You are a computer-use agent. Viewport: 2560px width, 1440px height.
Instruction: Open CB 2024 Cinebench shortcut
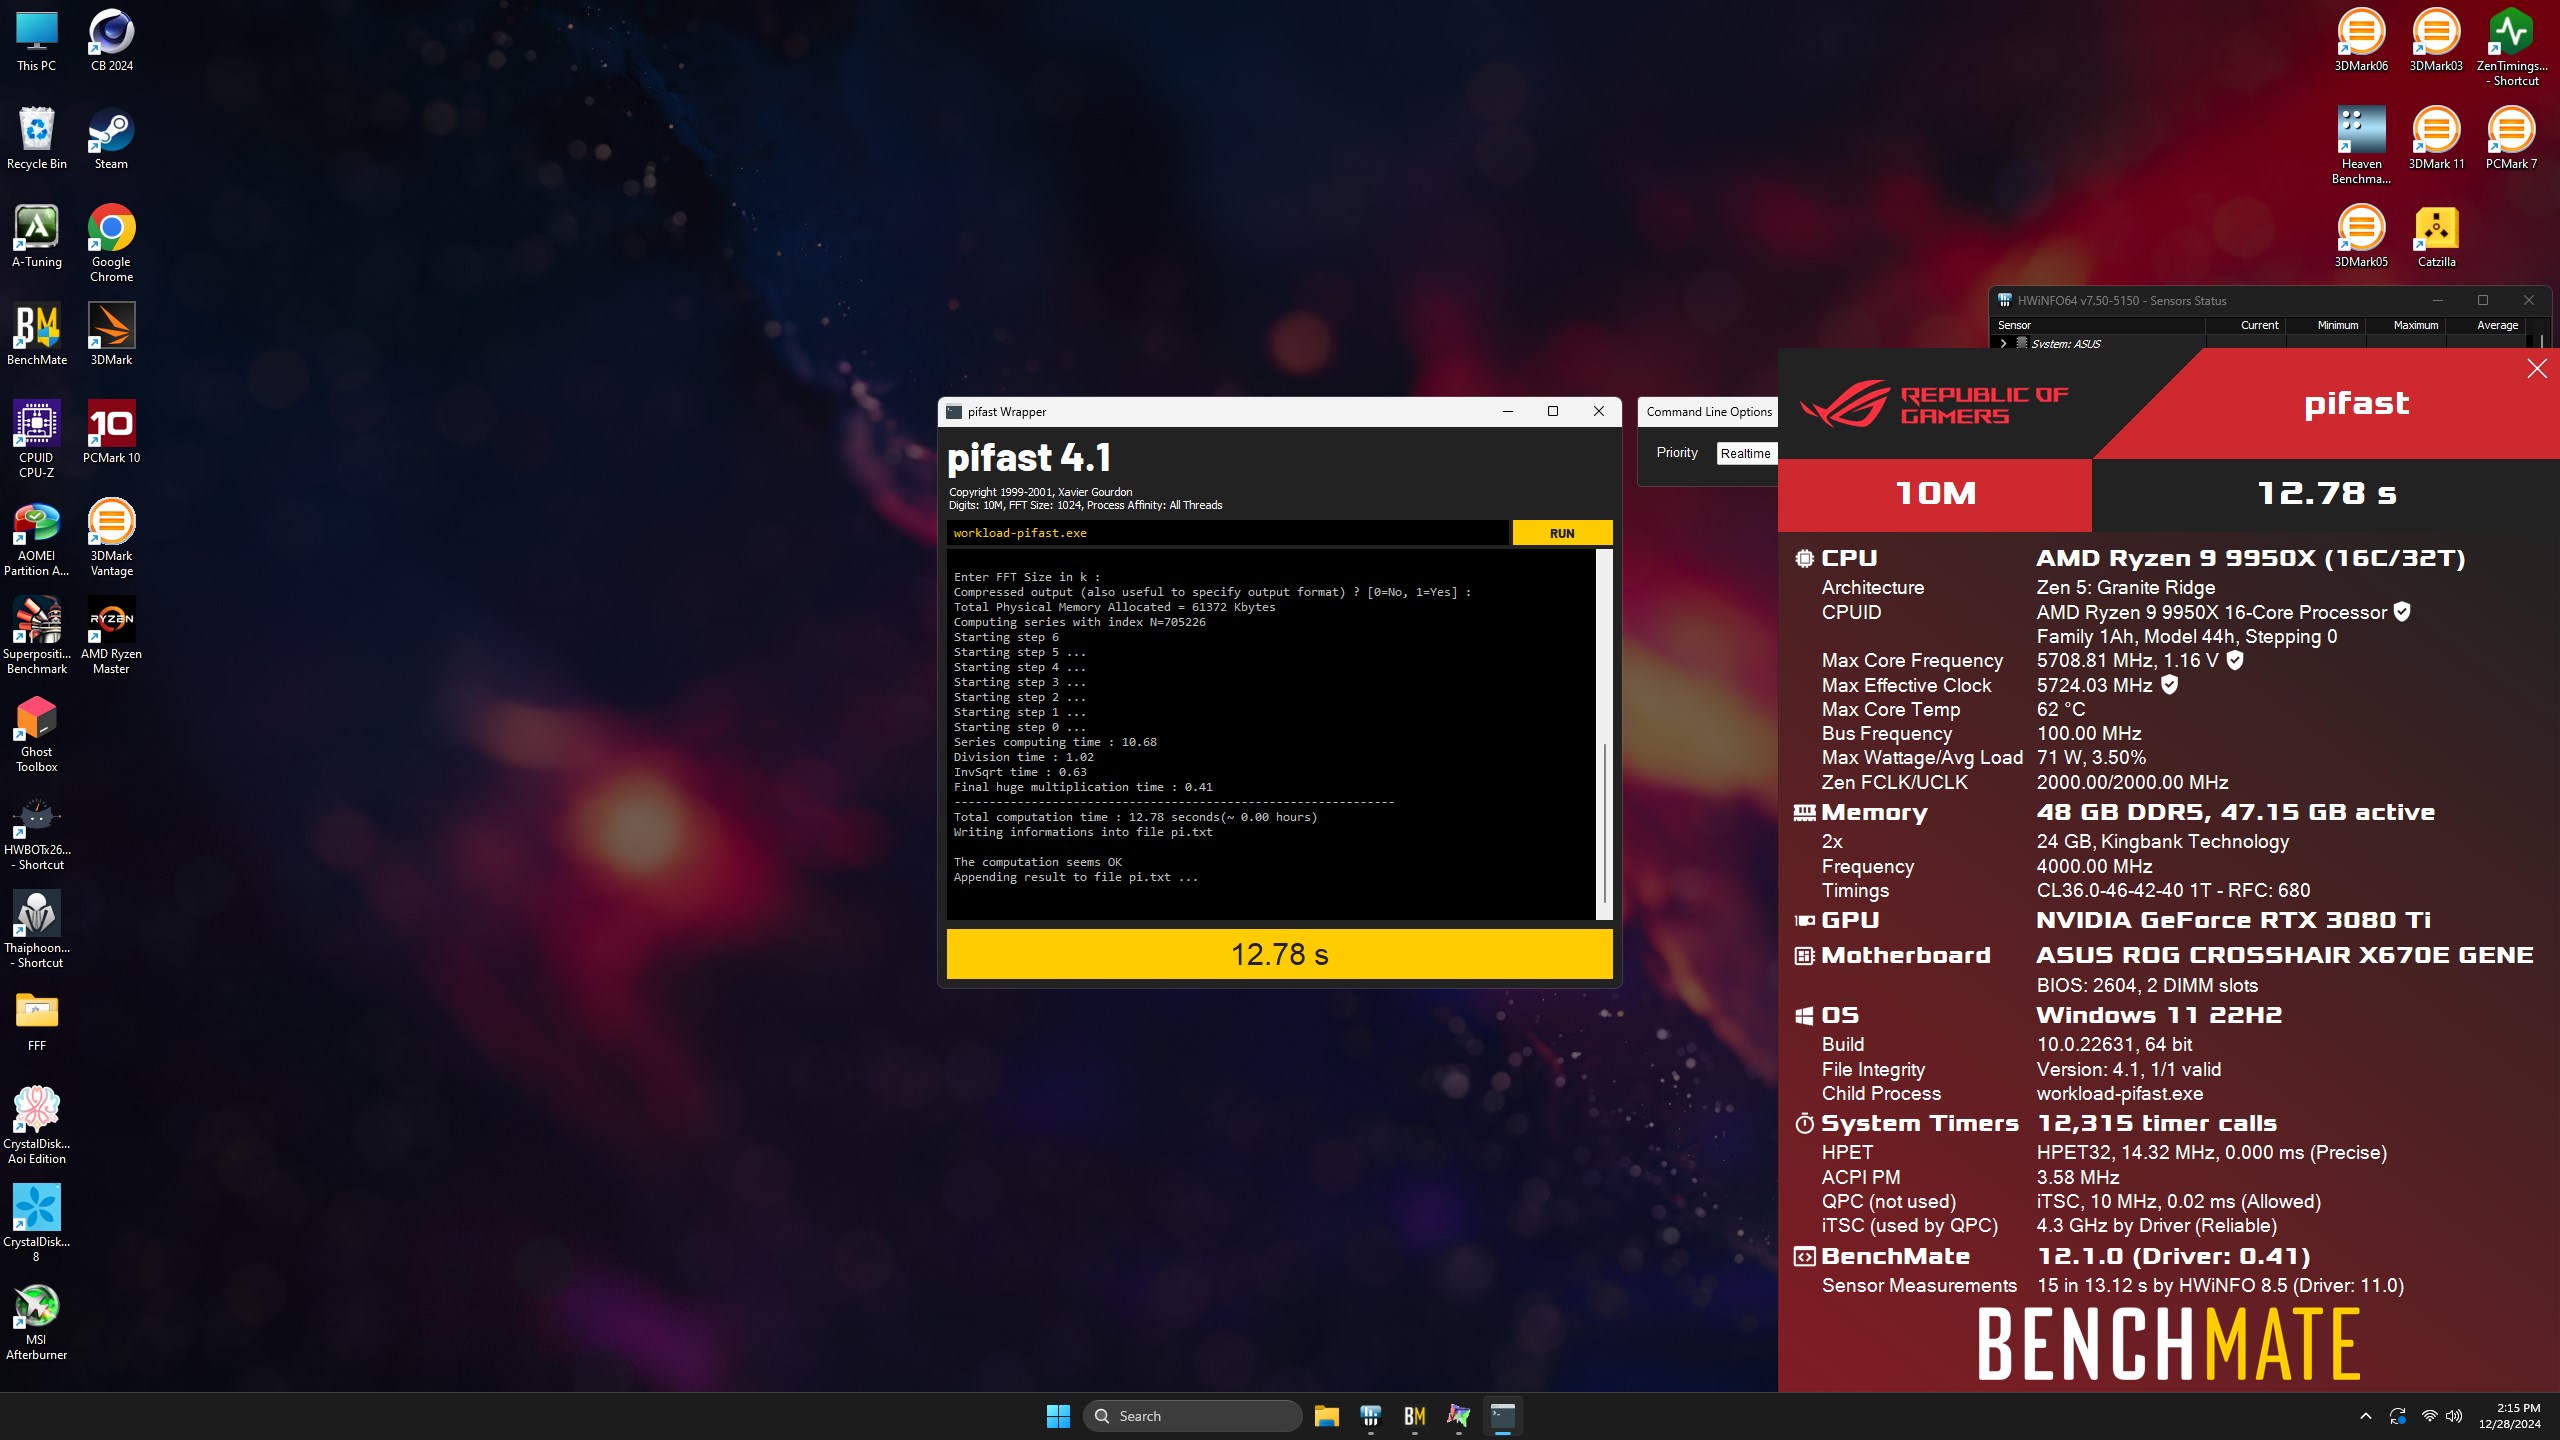click(x=111, y=40)
